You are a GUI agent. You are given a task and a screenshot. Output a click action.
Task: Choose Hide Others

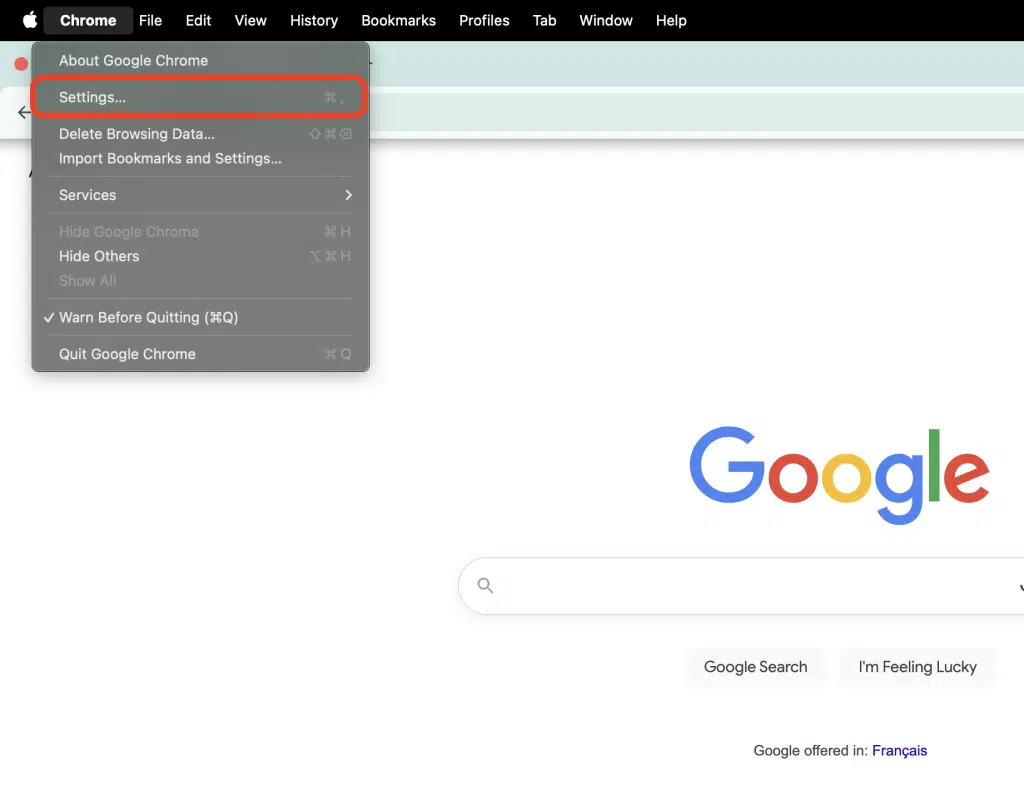tap(99, 256)
